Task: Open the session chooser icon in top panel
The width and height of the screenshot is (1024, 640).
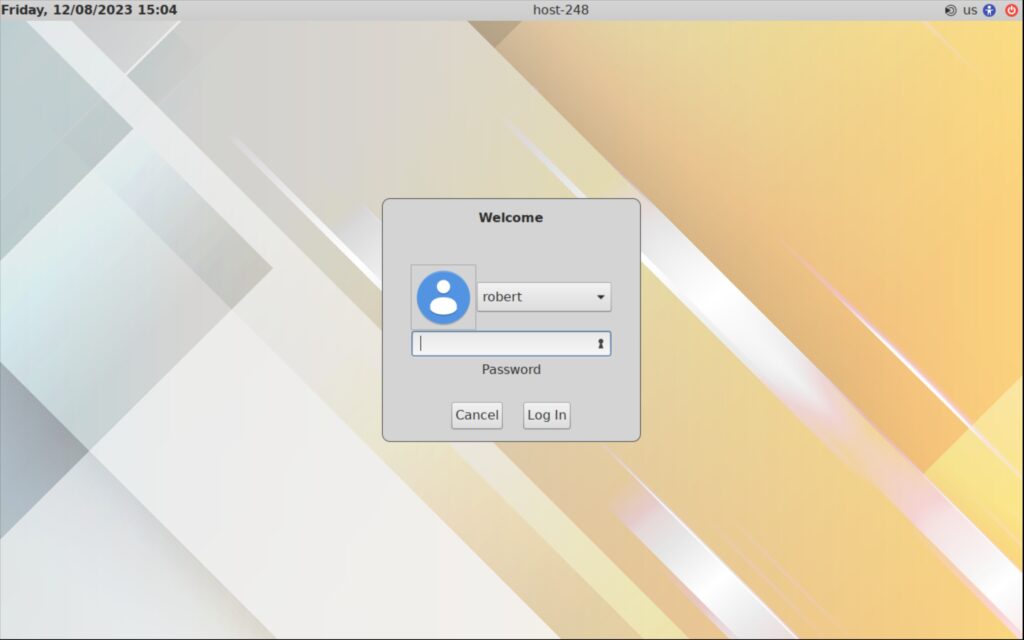Action: pyautogui.click(x=950, y=10)
